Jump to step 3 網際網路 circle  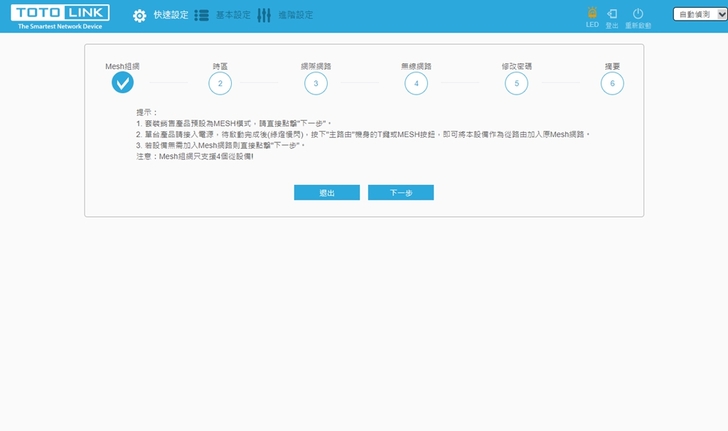[x=316, y=84]
